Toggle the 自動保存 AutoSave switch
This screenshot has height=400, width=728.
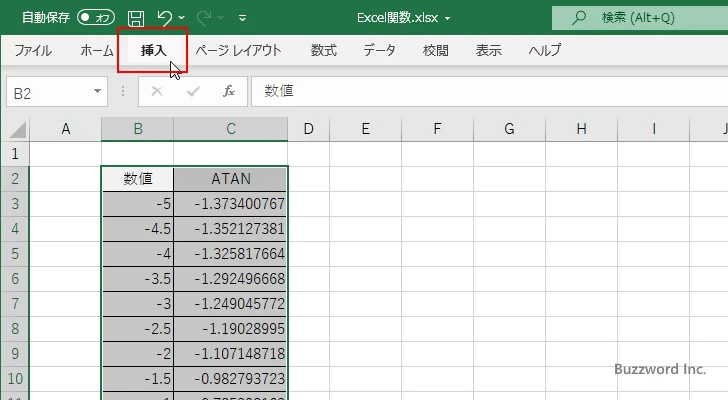tap(96, 18)
